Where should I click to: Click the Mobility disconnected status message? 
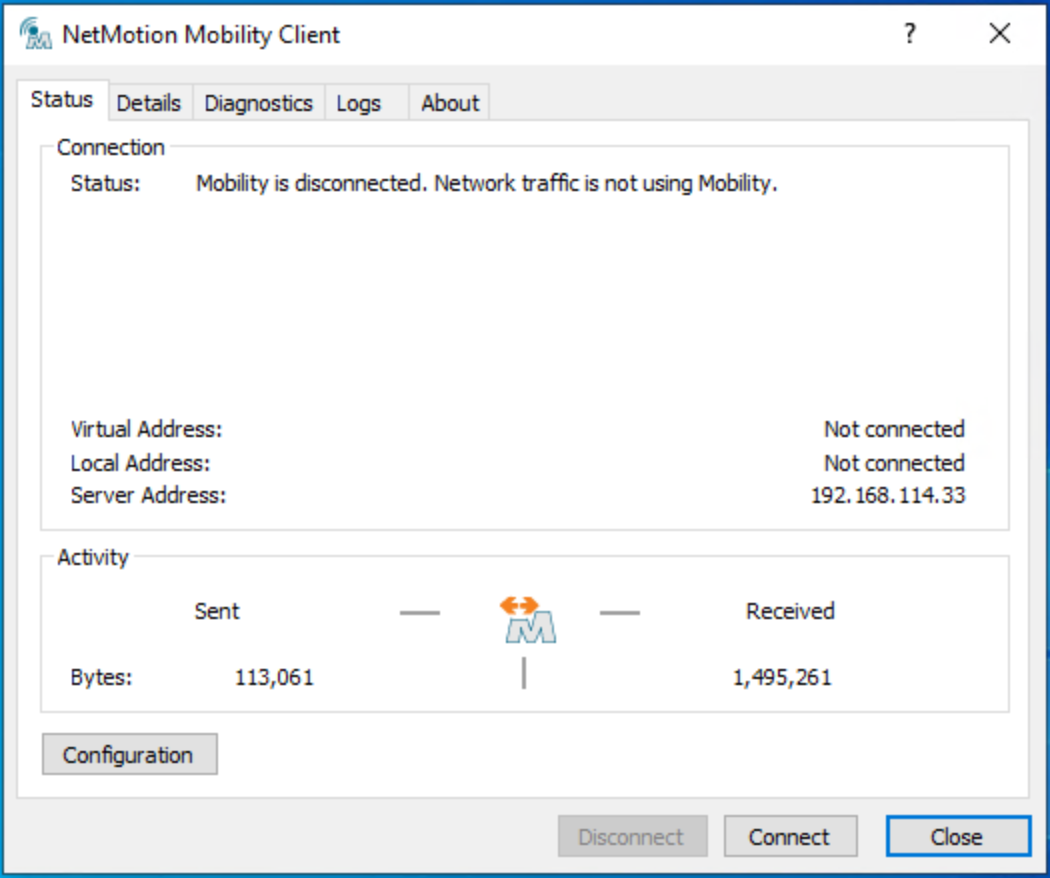[486, 184]
